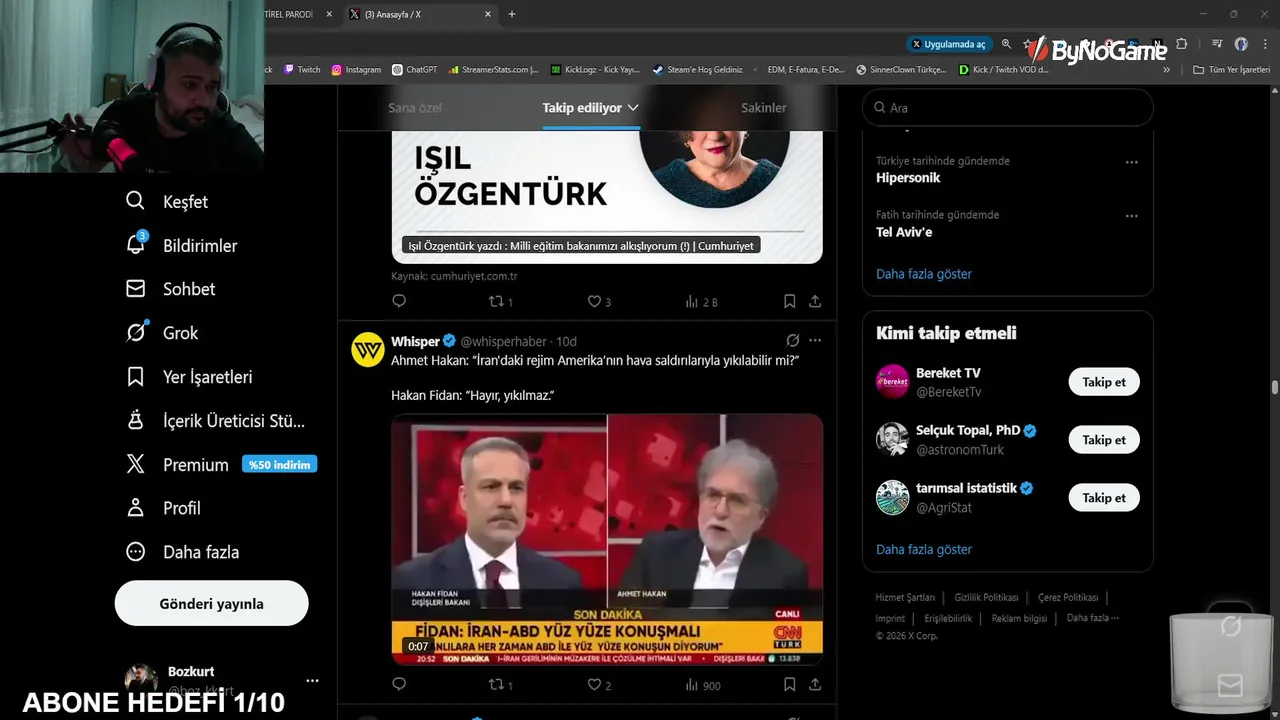The height and width of the screenshot is (720, 1280).
Task: Open options for Tel Aviv'e trend
Action: click(x=1131, y=216)
